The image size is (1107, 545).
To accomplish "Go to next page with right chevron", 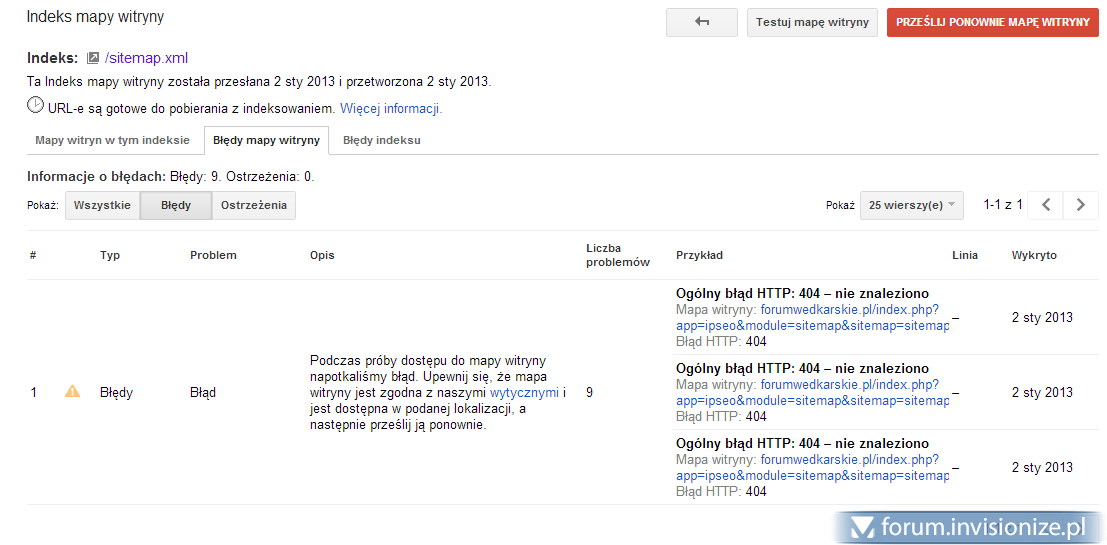I will 1080,205.
